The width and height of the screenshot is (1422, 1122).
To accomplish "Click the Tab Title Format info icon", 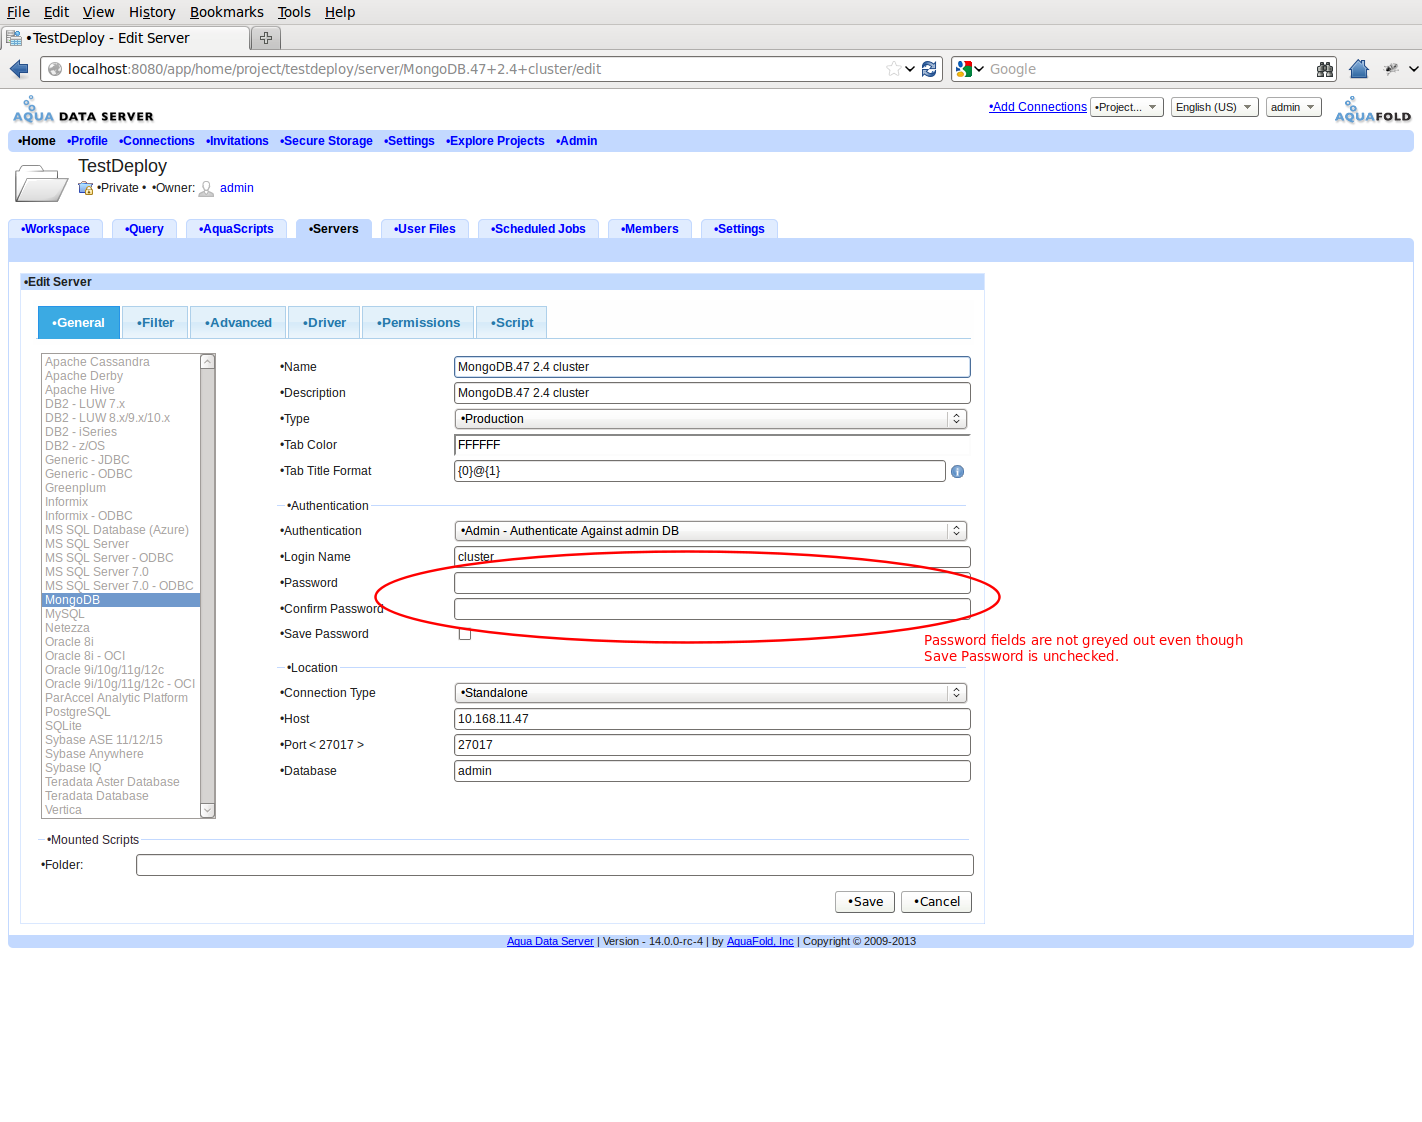I will click(957, 471).
